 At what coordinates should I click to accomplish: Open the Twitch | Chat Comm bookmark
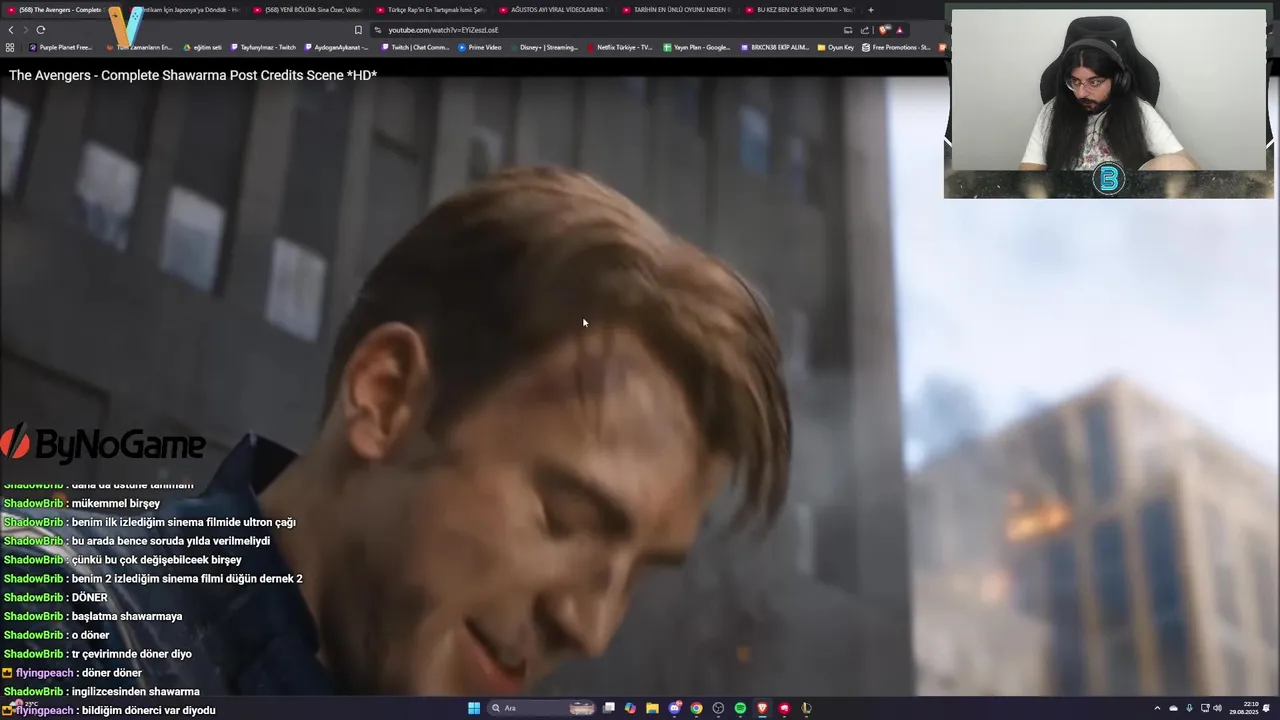[x=415, y=47]
